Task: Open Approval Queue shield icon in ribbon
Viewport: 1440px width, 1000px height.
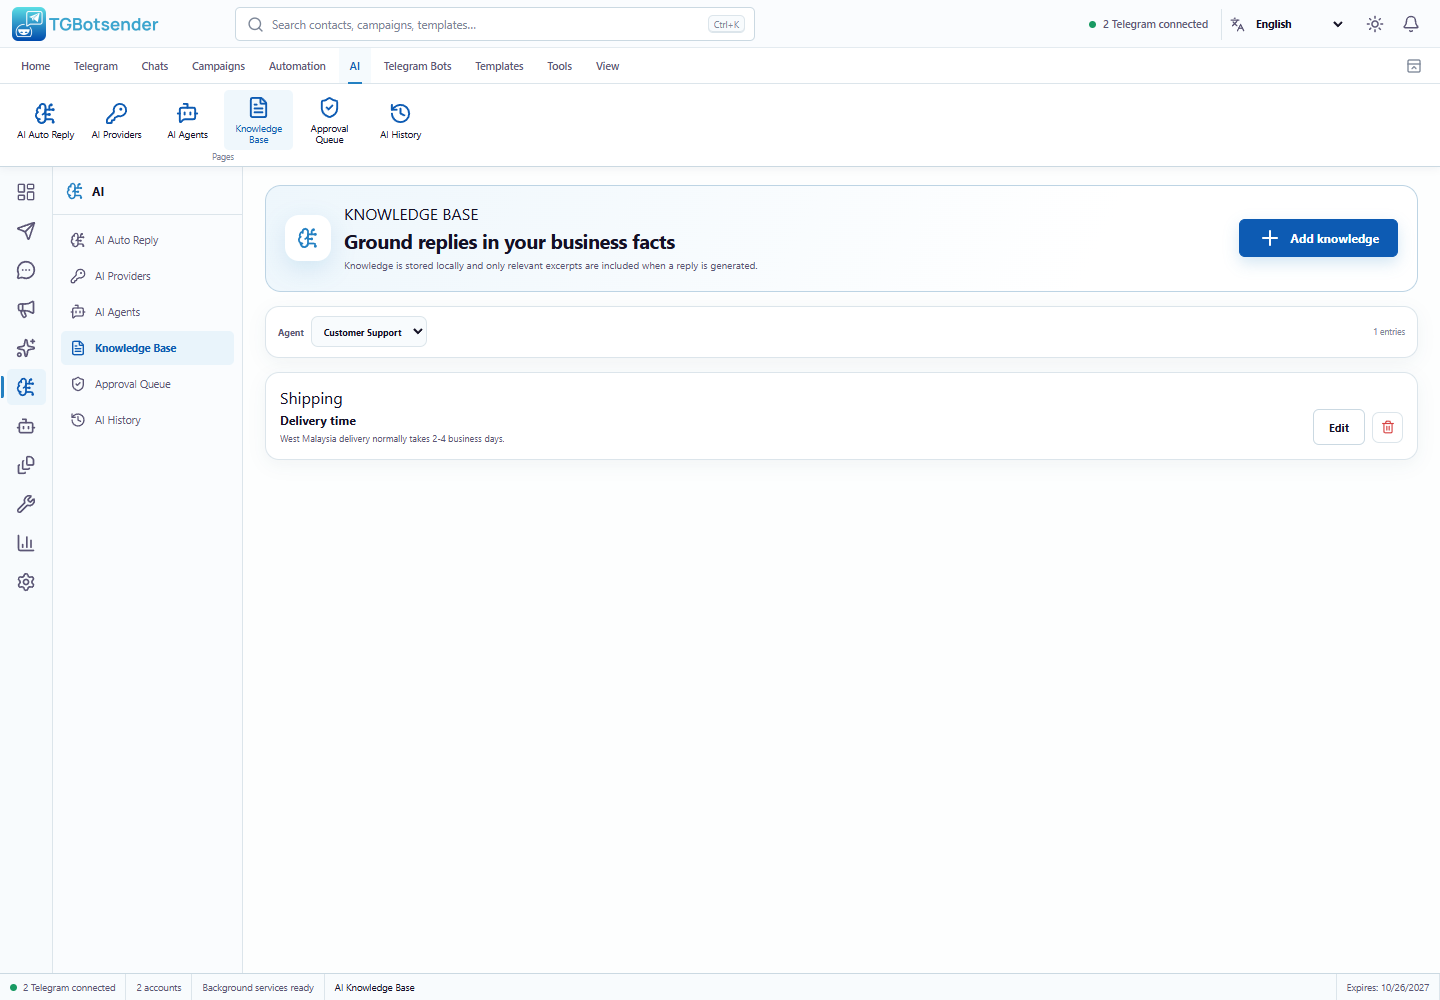Action: click(x=329, y=120)
